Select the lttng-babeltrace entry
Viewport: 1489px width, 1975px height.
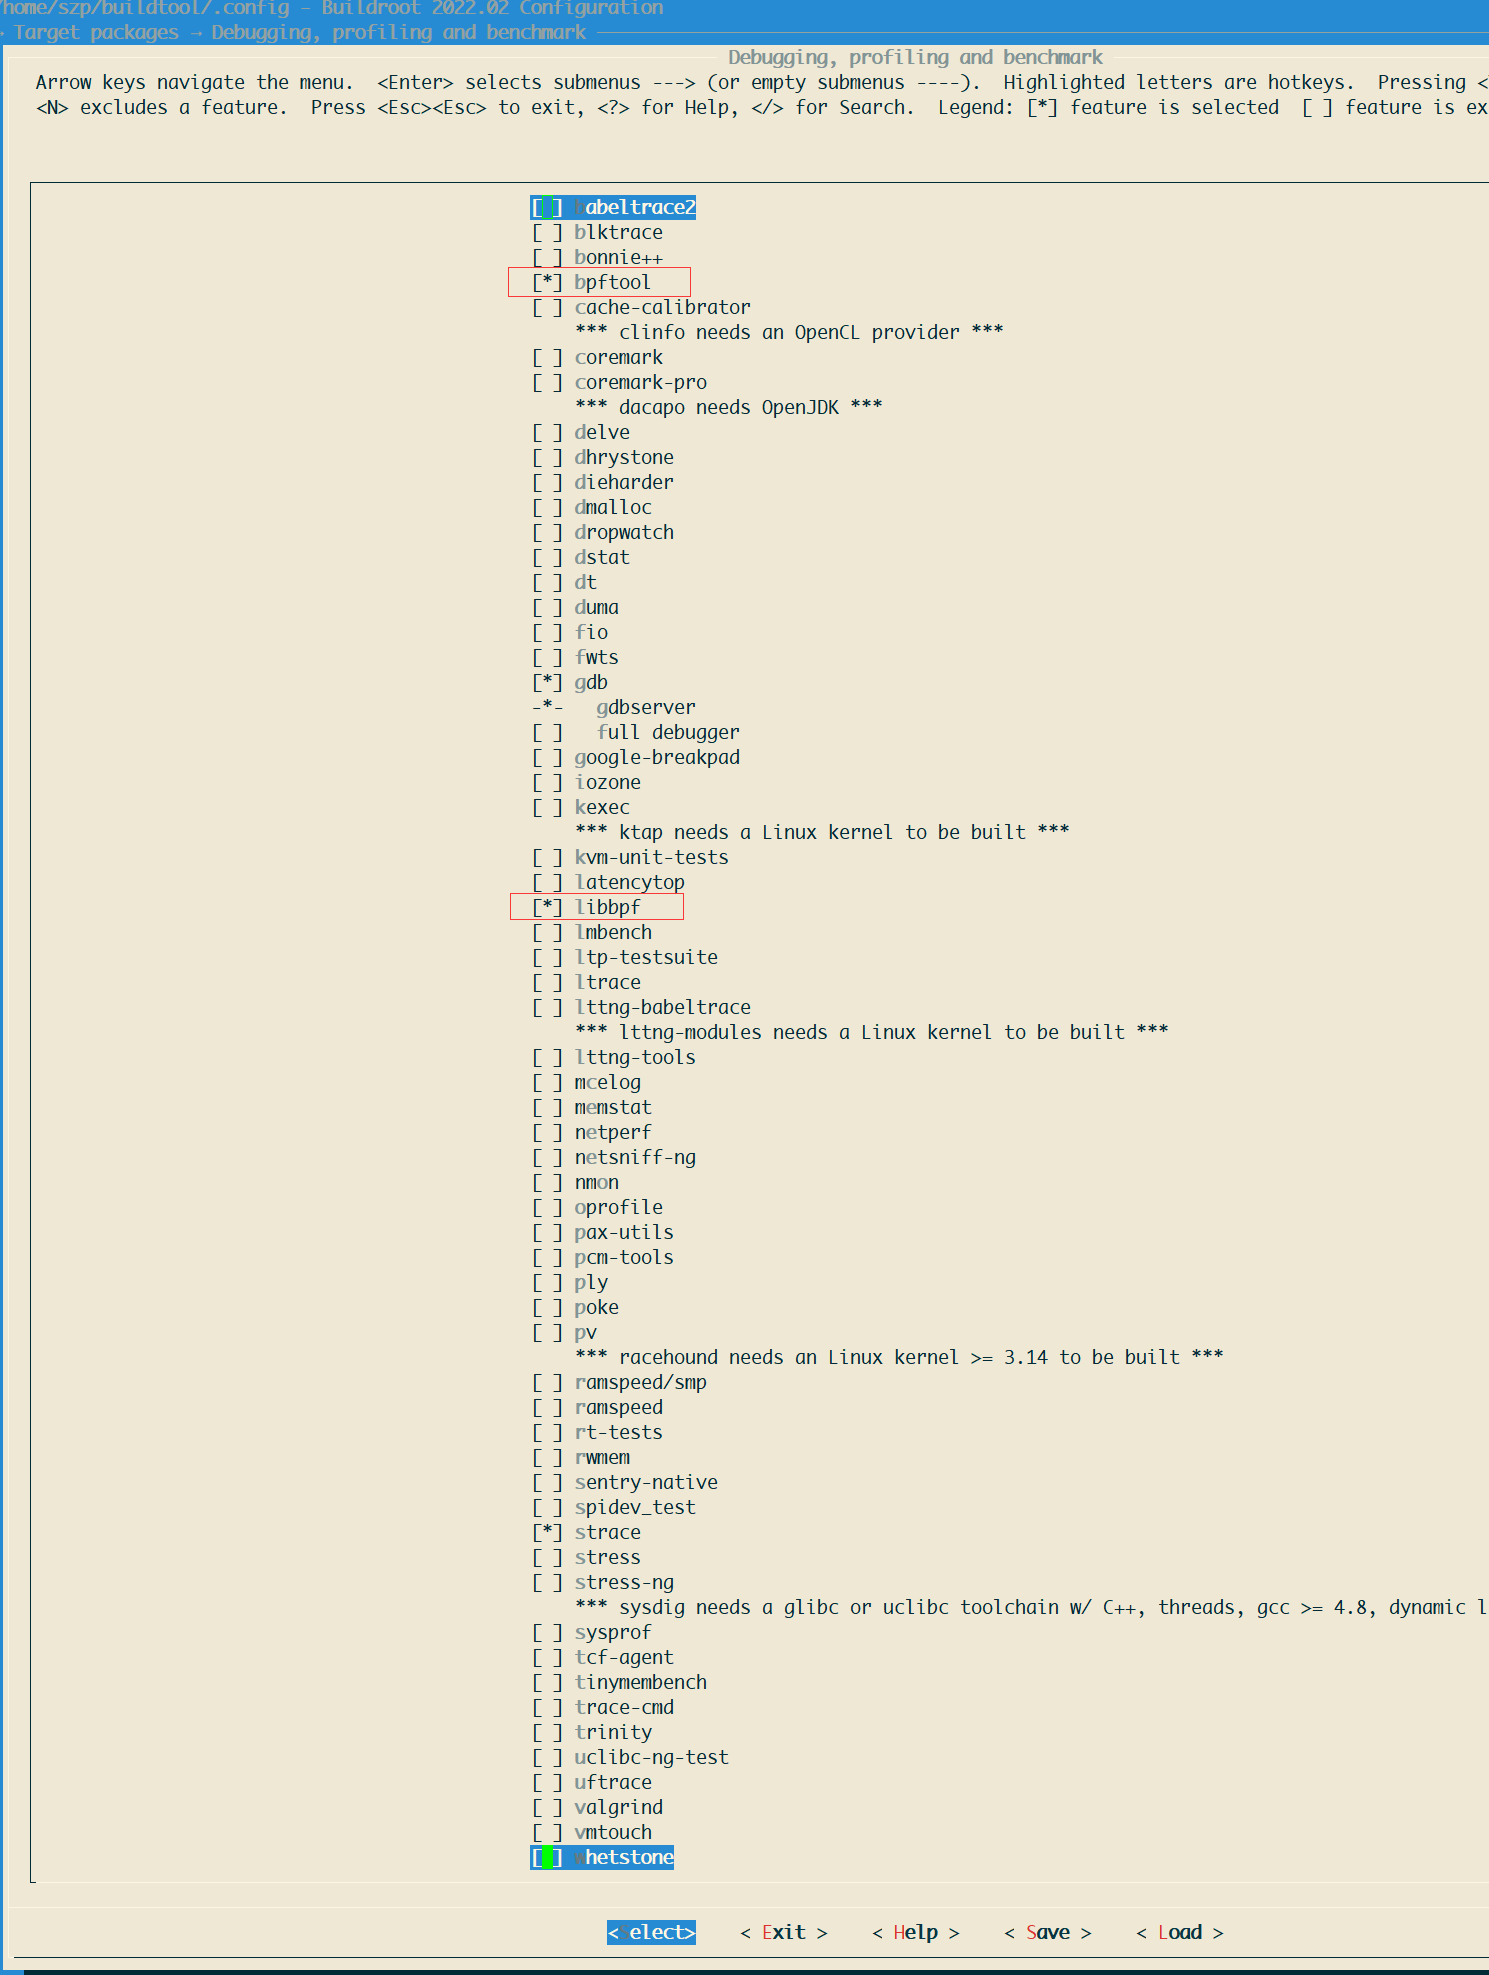pyautogui.click(x=641, y=1007)
